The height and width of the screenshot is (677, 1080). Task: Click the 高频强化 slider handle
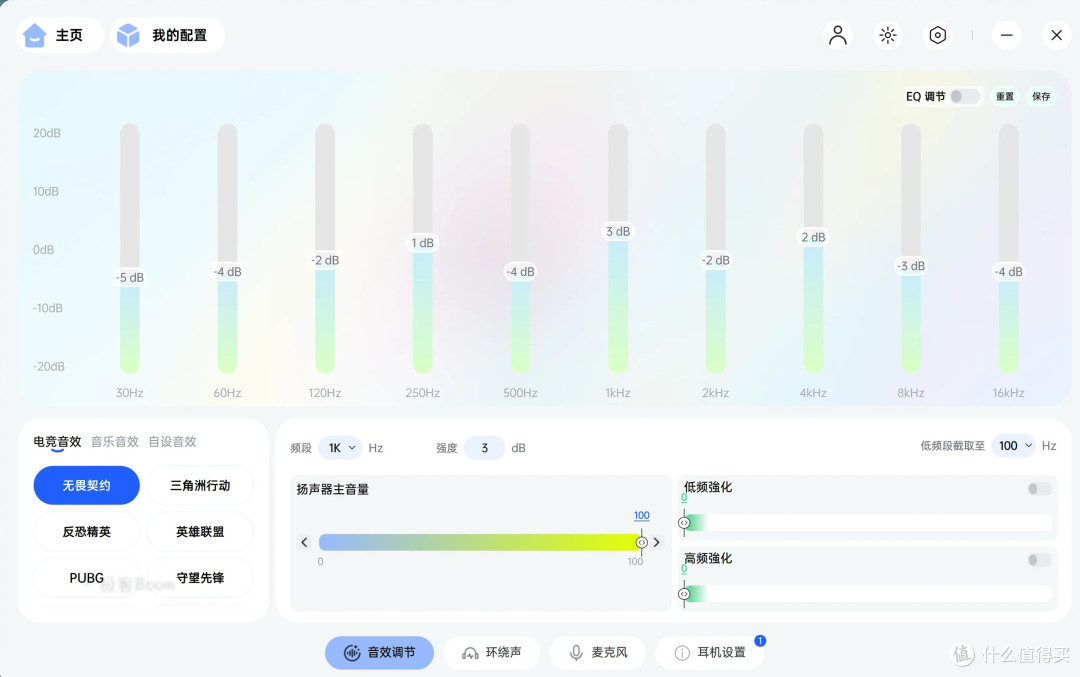[x=684, y=594]
